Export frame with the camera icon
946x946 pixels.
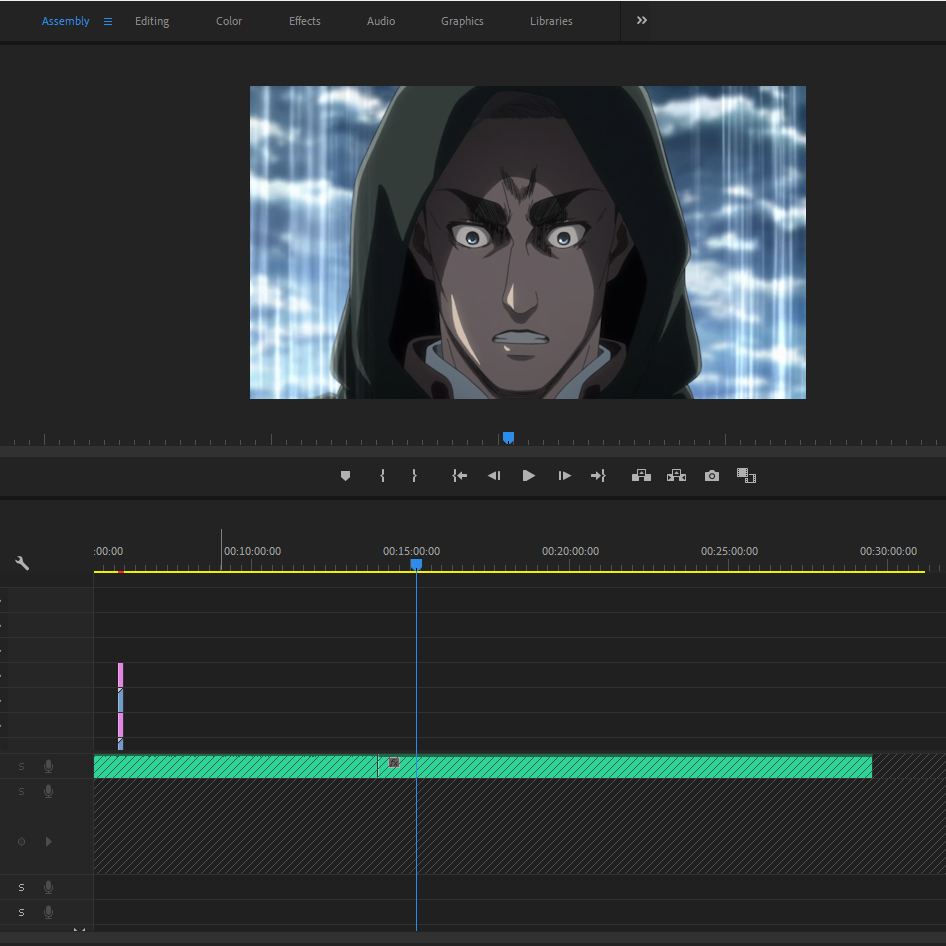[711, 476]
